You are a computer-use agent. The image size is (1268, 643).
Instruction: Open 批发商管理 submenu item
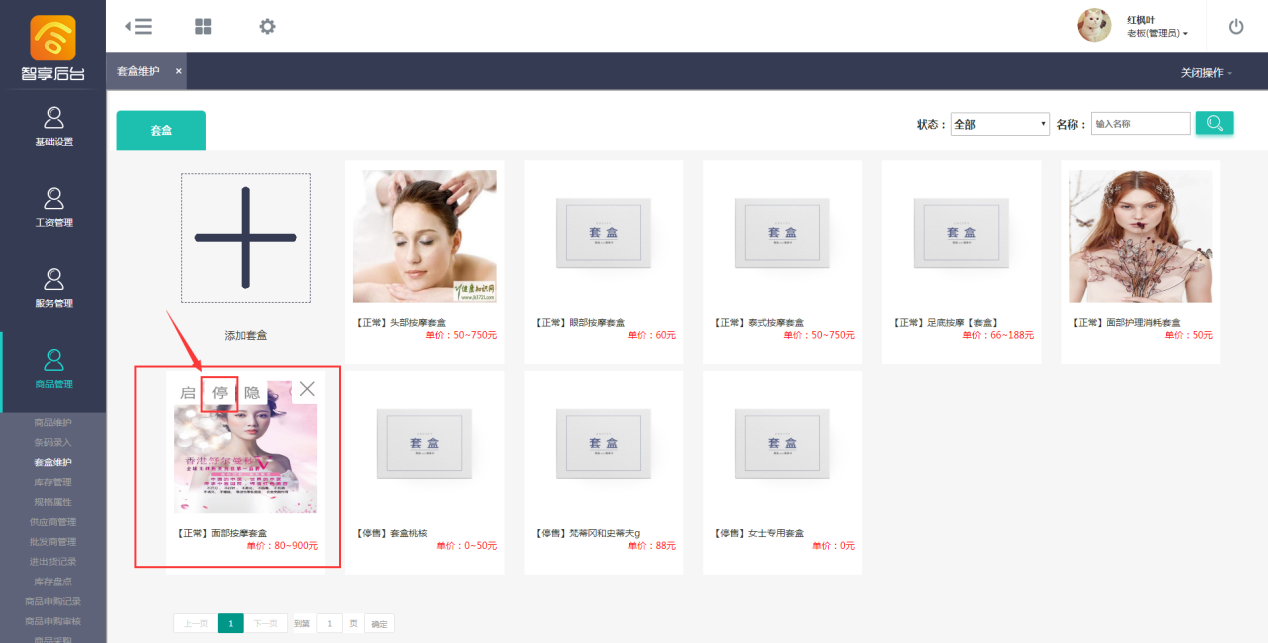[x=53, y=542]
